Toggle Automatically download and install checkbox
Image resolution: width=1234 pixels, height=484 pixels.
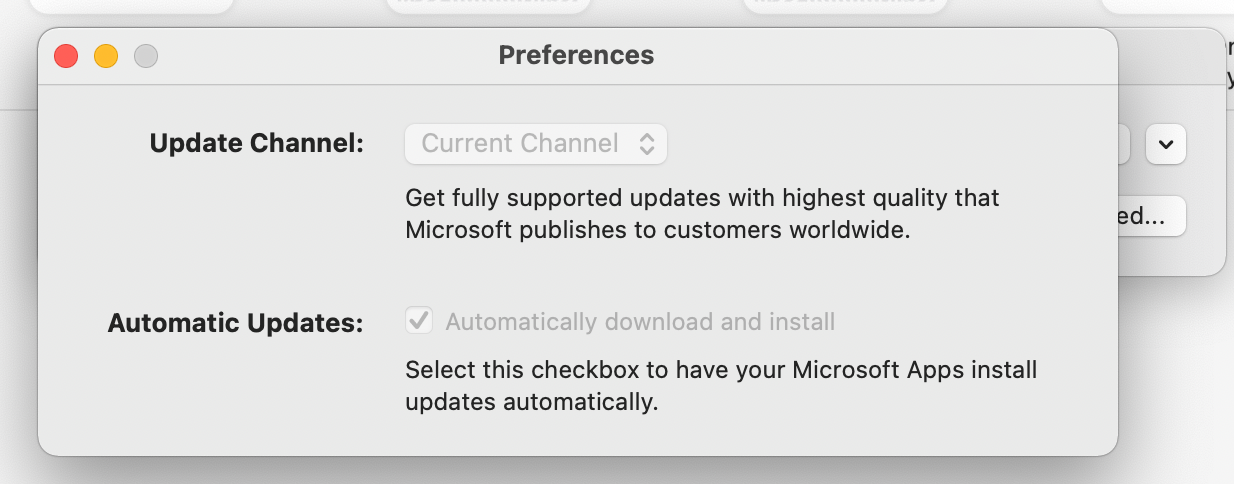coord(419,321)
